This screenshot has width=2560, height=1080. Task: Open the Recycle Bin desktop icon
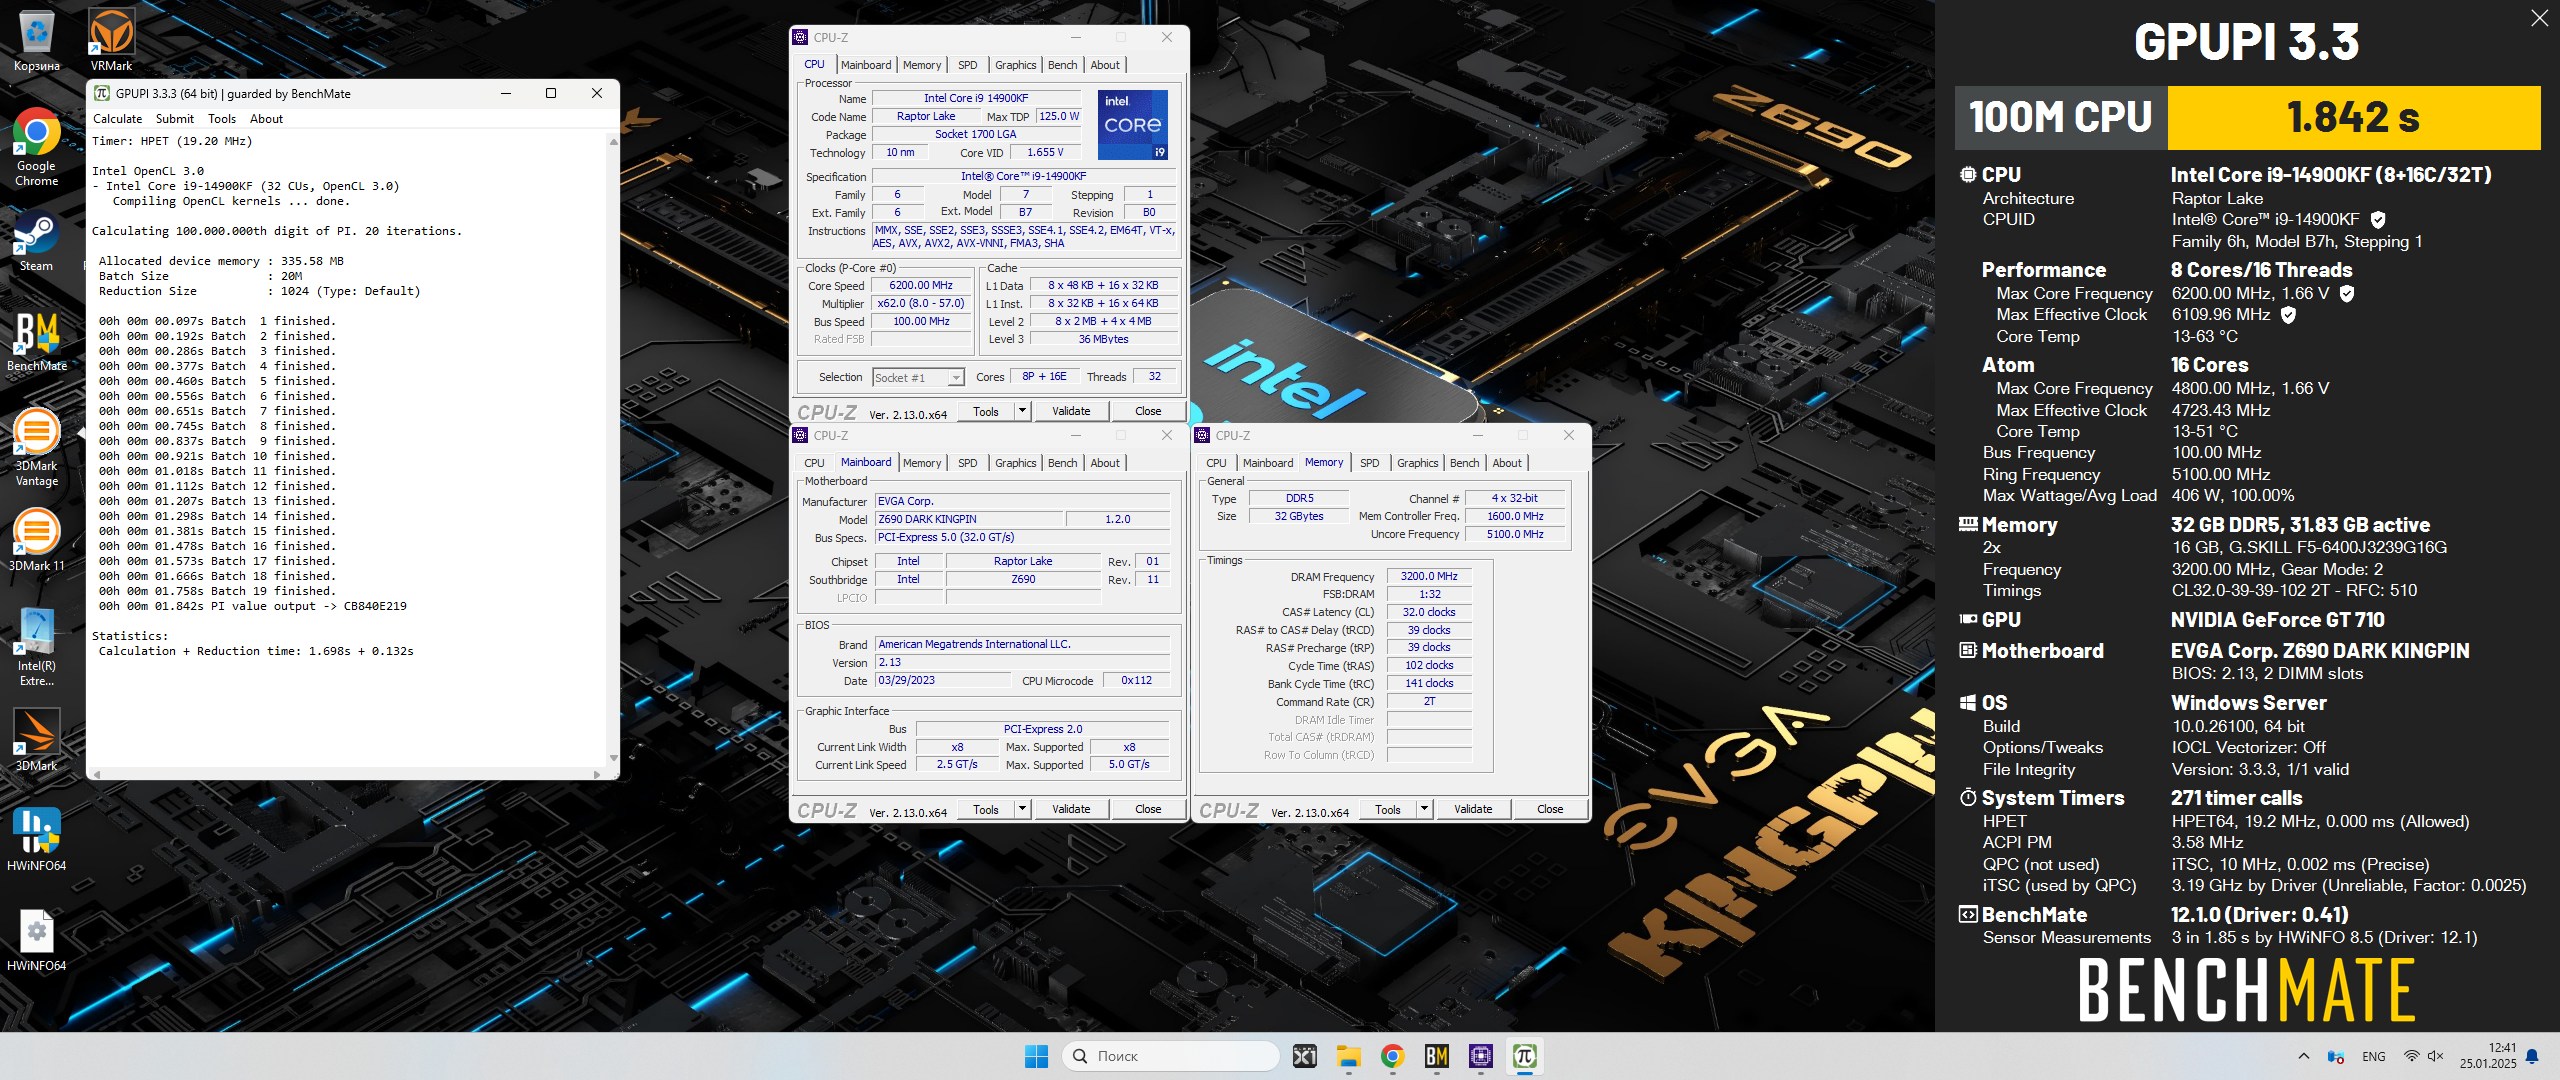(x=36, y=40)
